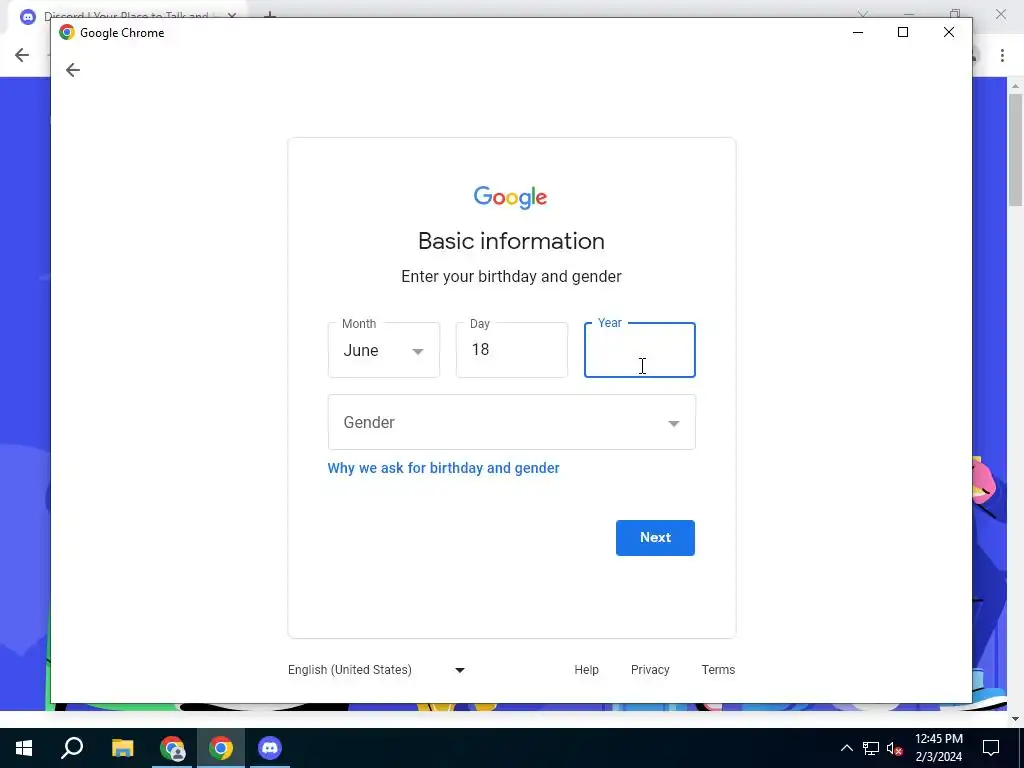Screen dimensions: 1024x768
Task: Click the blue Next button
Action: click(x=655, y=537)
